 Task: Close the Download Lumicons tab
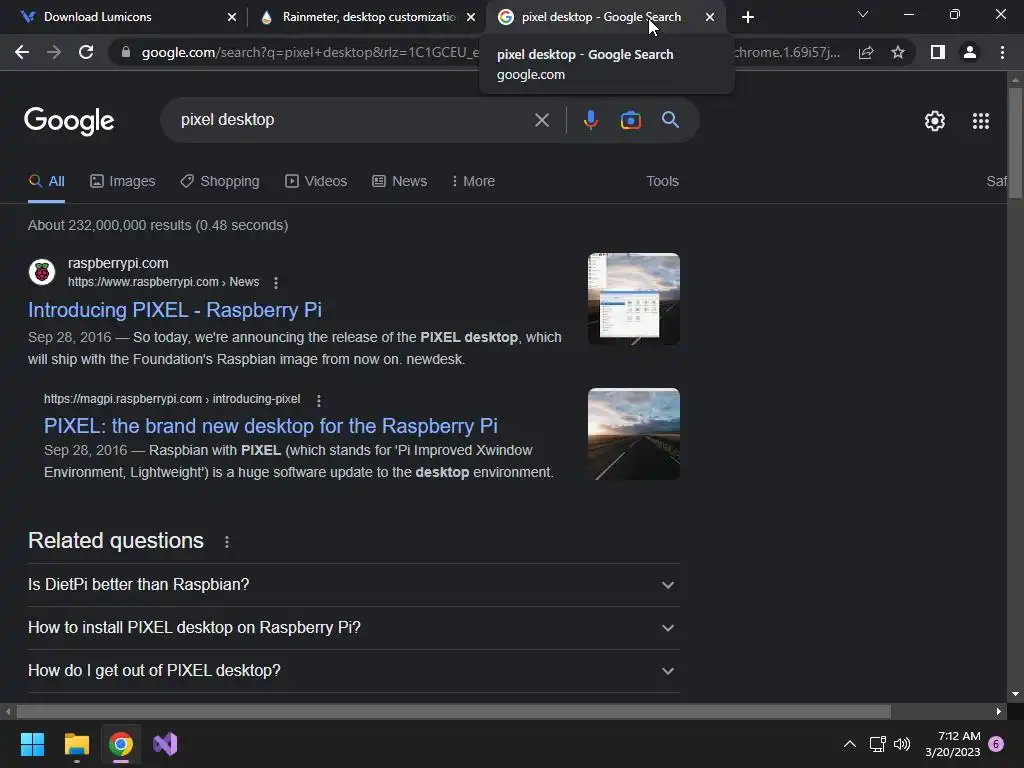point(232,17)
